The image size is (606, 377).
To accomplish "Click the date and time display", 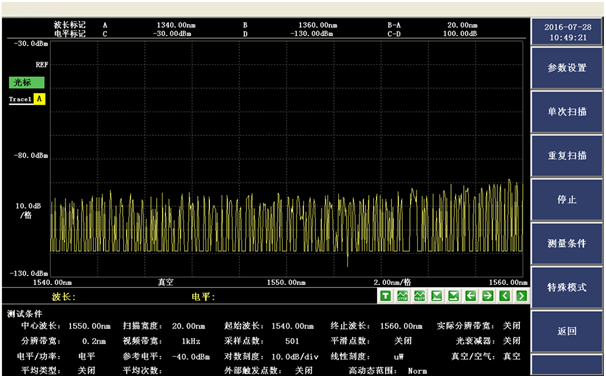I will (567, 32).
